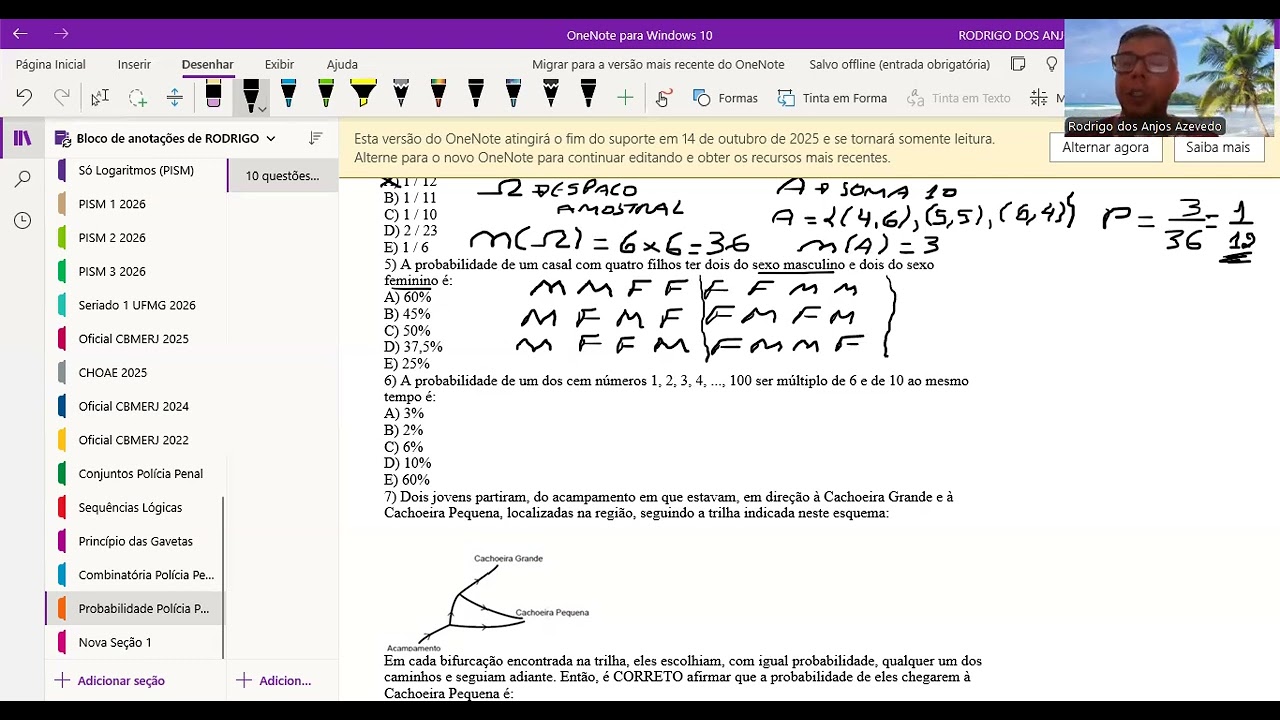The width and height of the screenshot is (1280, 720).
Task: Open the PISM 1 2026 section
Action: (x=135, y=204)
